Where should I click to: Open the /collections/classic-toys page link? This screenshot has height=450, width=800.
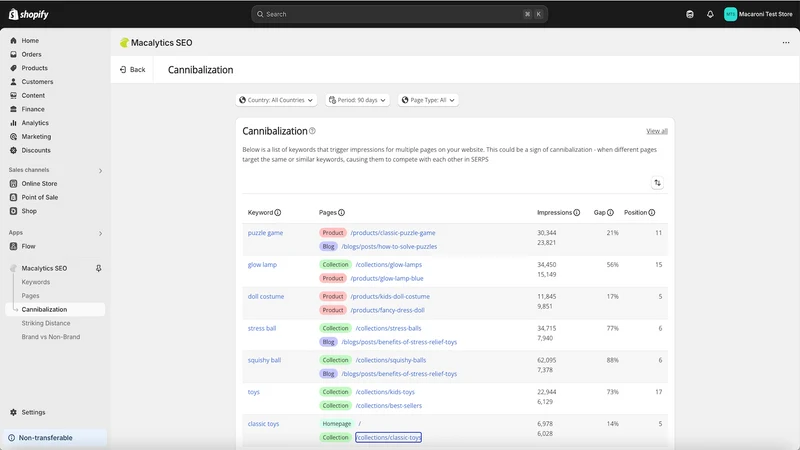[388, 437]
